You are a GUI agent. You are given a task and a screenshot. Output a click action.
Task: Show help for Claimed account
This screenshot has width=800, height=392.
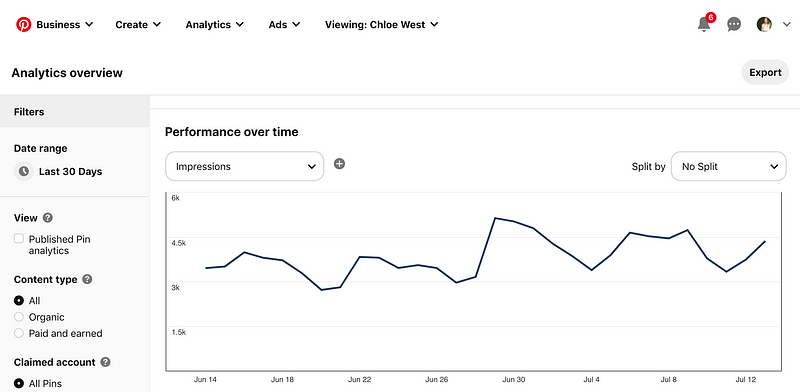click(105, 362)
